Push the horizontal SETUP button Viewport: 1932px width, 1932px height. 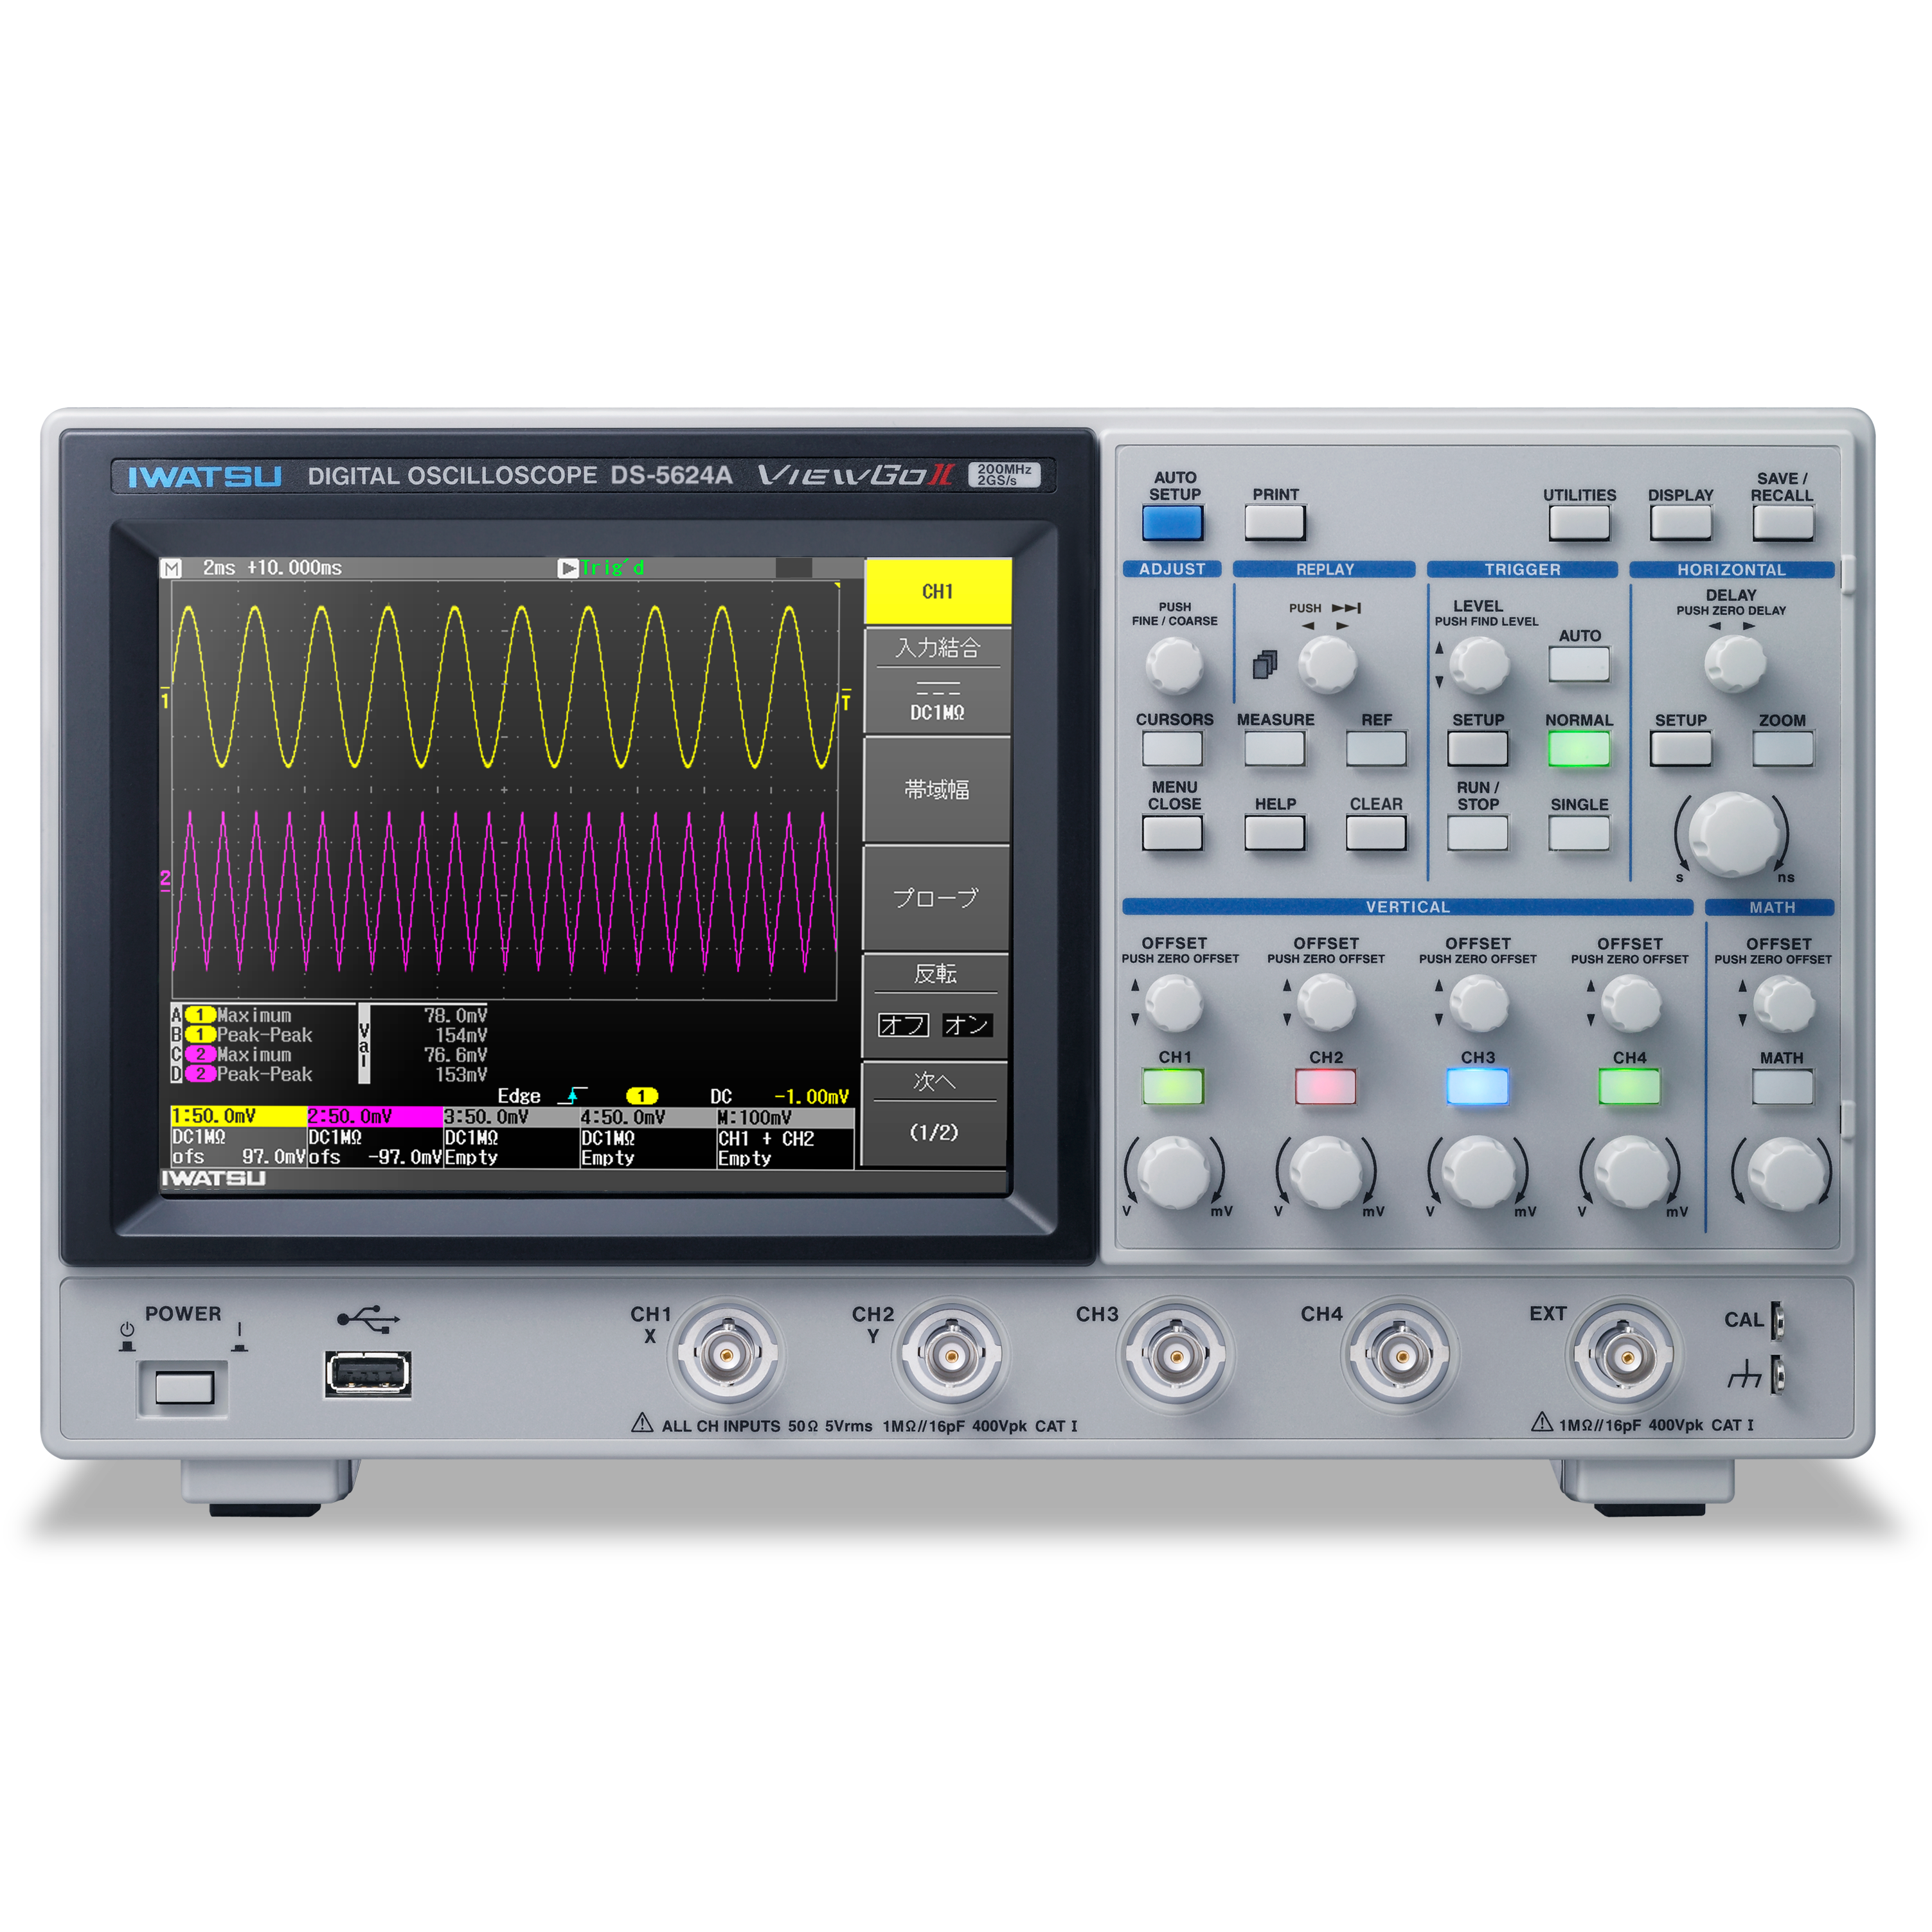point(1681,749)
